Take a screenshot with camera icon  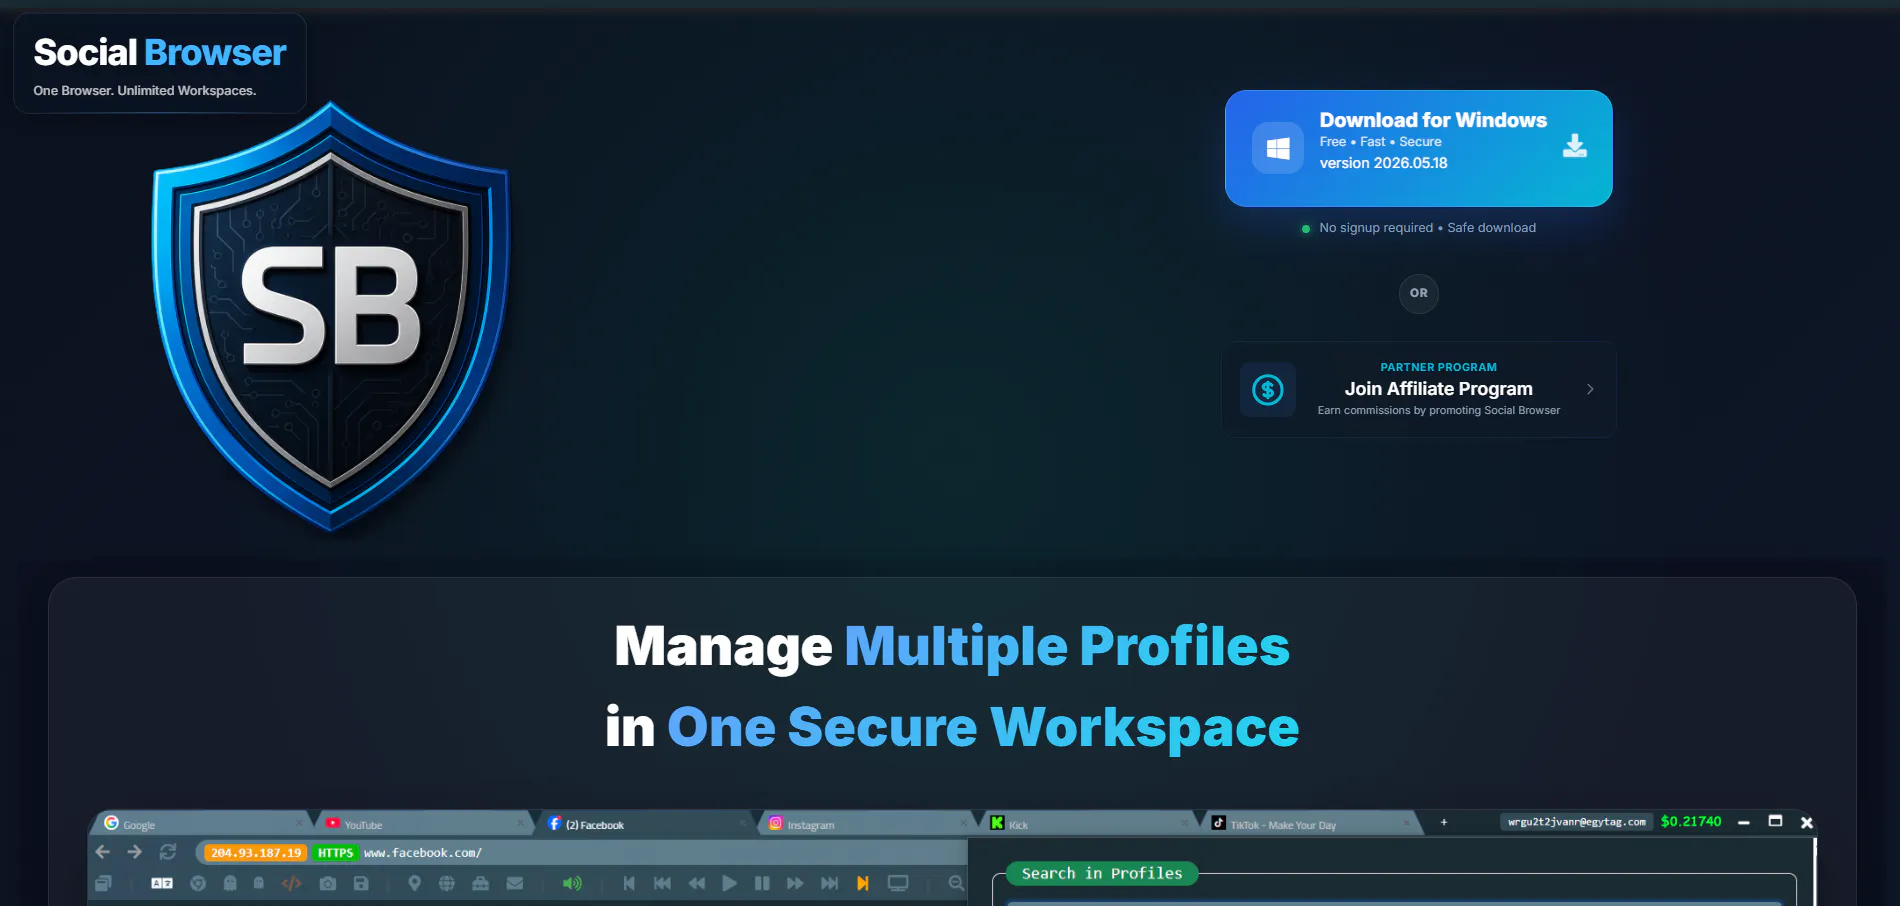pyautogui.click(x=328, y=883)
